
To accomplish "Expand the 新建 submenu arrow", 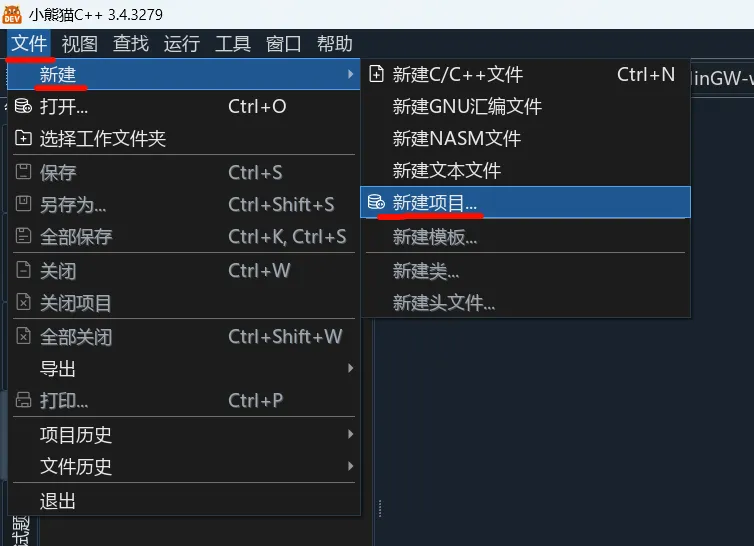I will tap(350, 74).
